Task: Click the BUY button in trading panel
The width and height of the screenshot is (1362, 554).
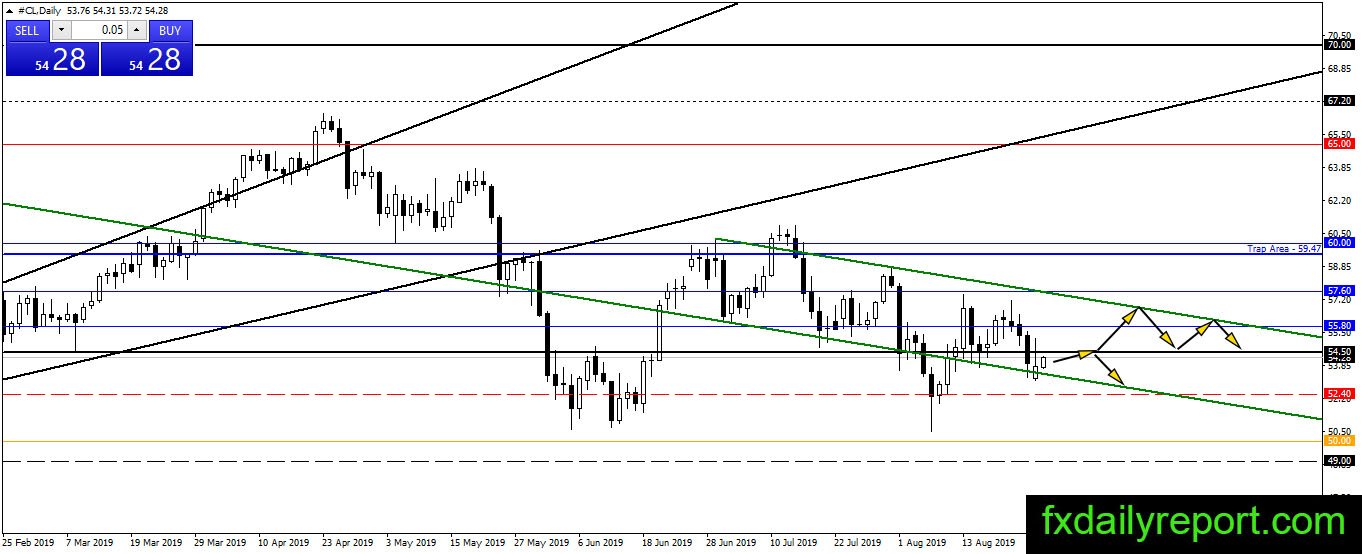Action: click(x=170, y=30)
